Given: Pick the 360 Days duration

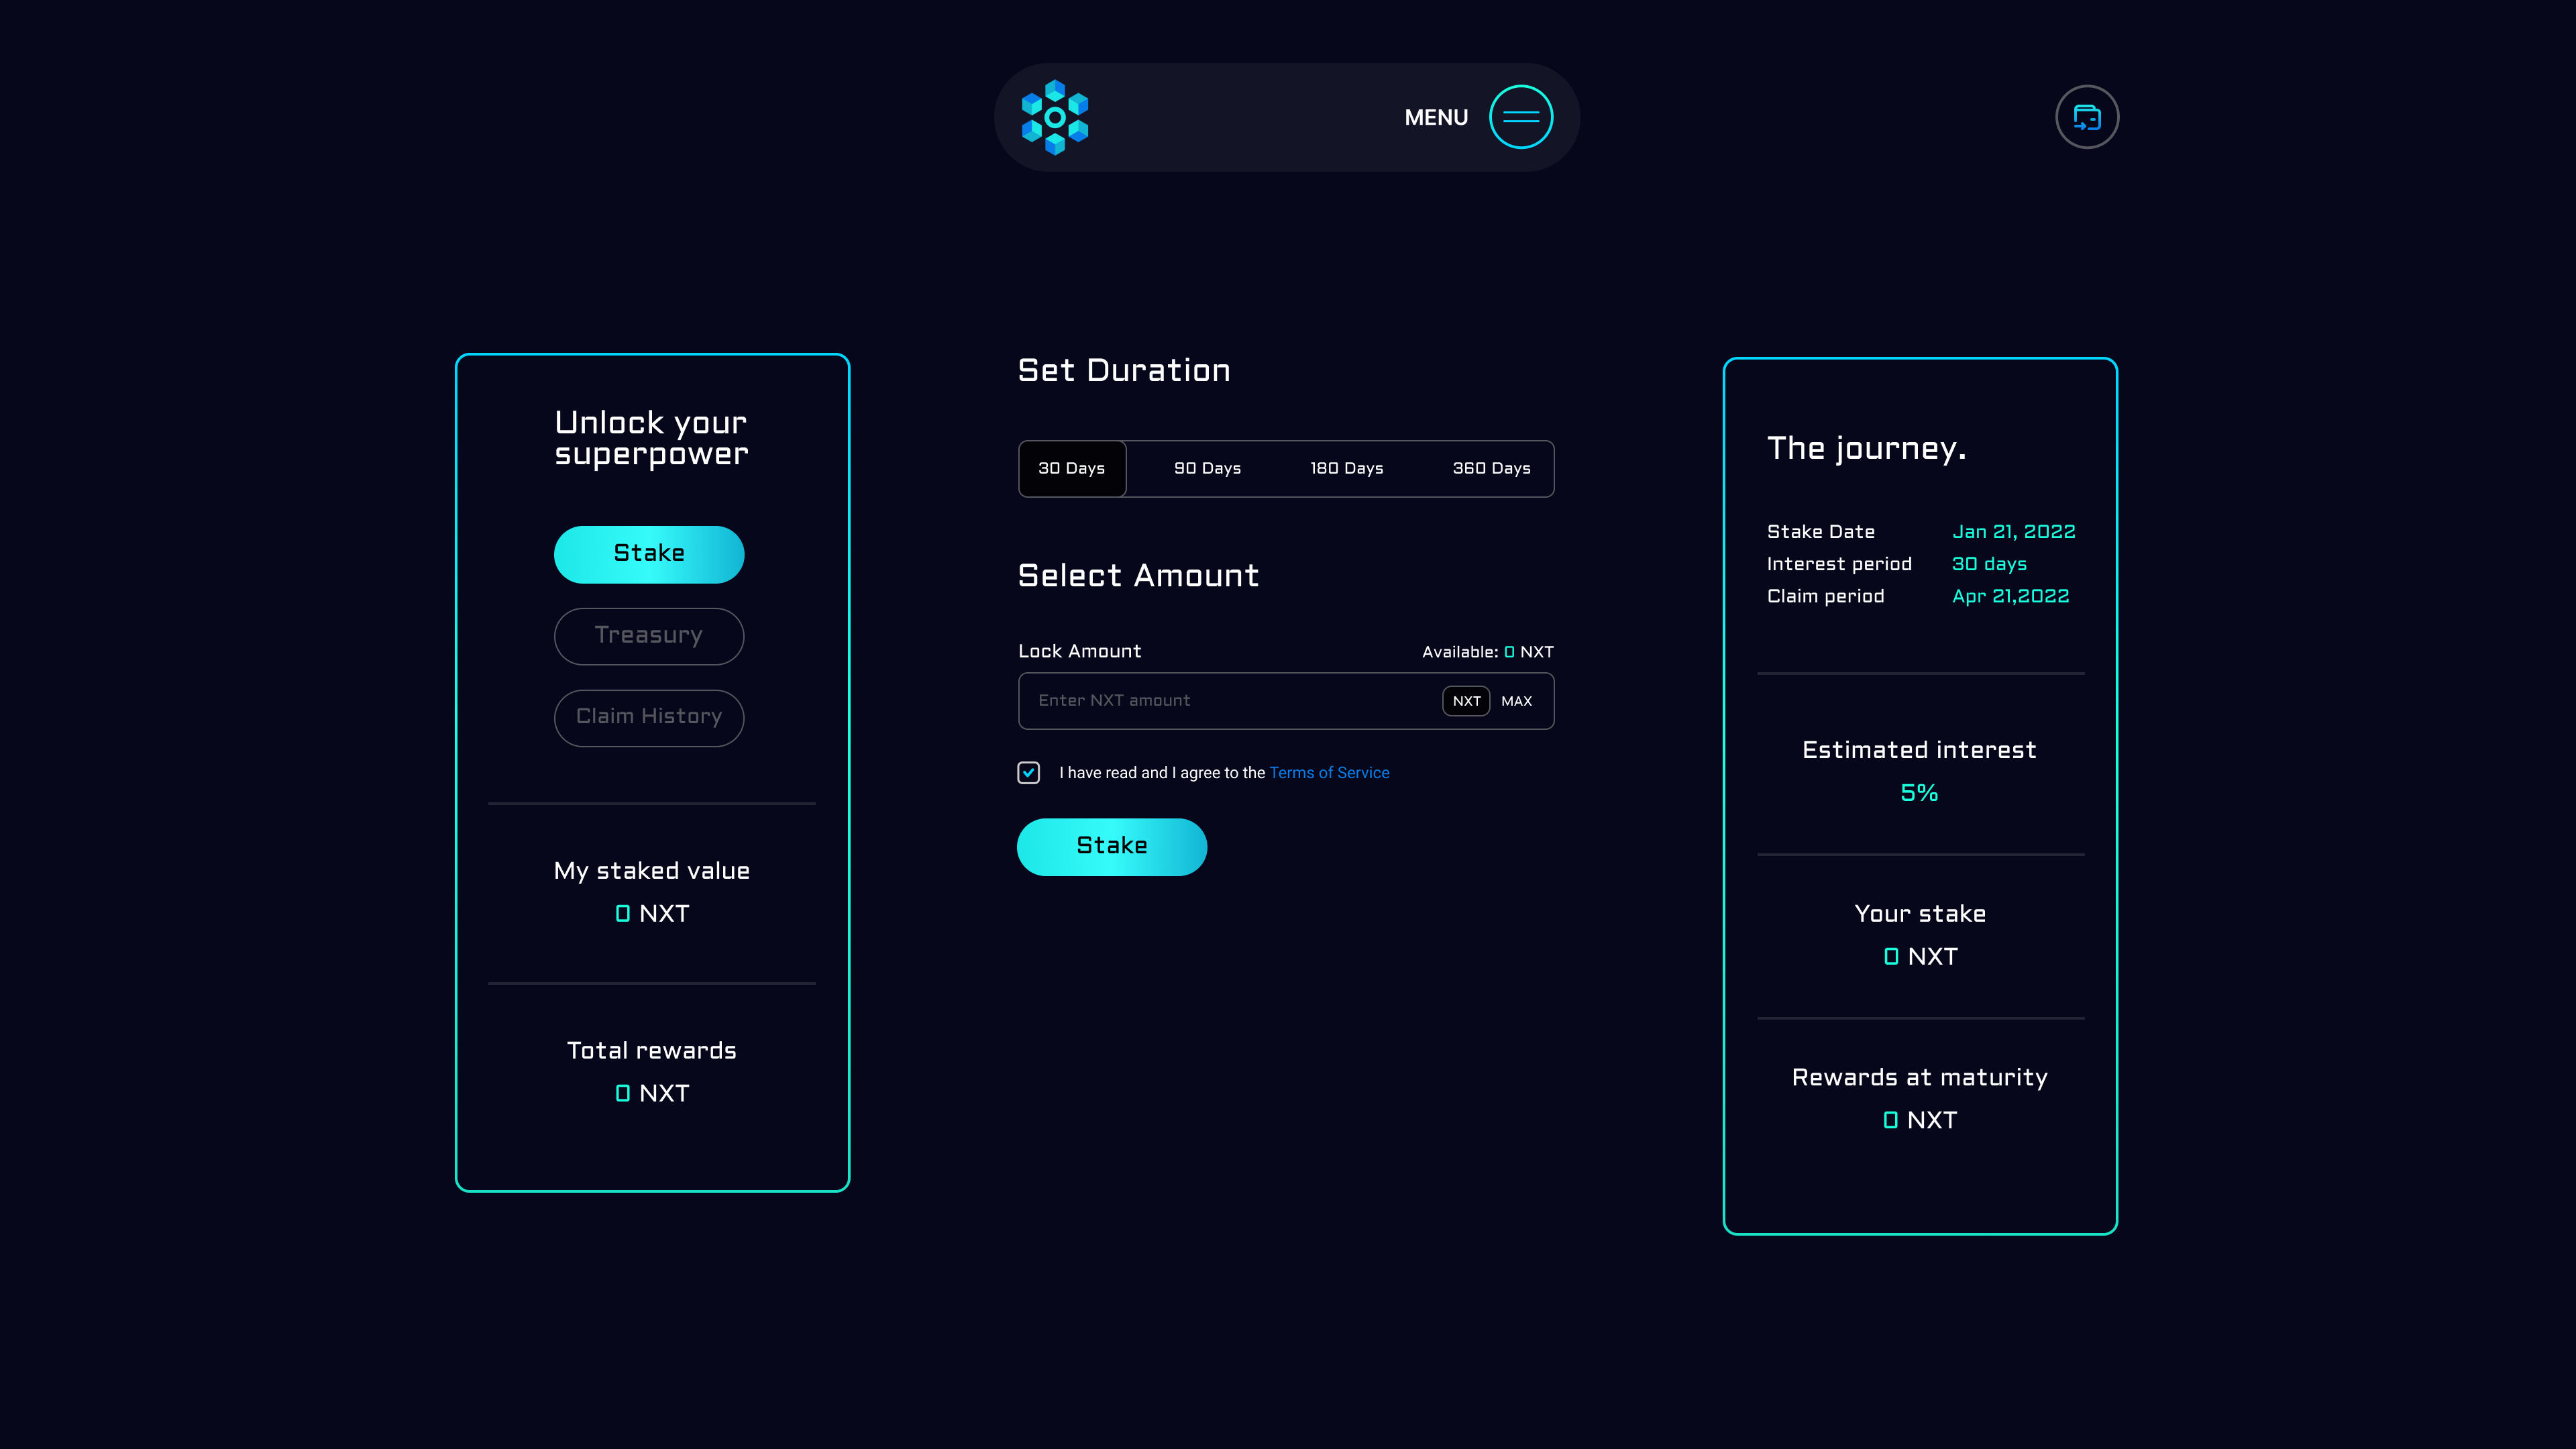Looking at the screenshot, I should click(1491, 468).
